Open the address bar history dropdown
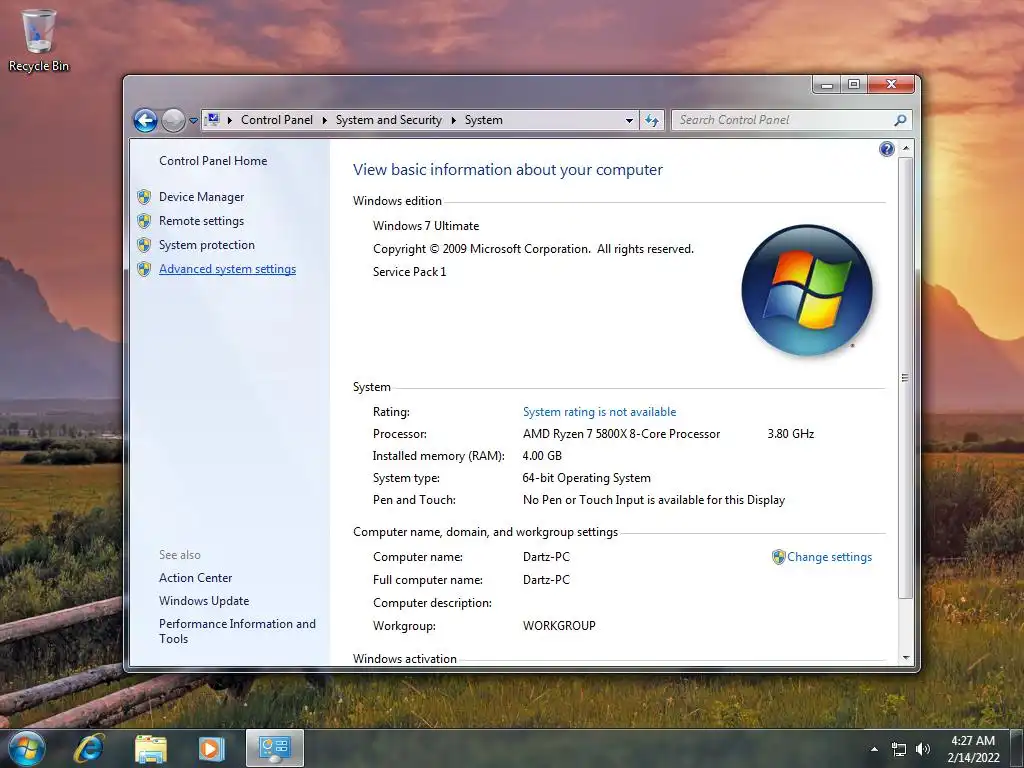 click(x=629, y=120)
